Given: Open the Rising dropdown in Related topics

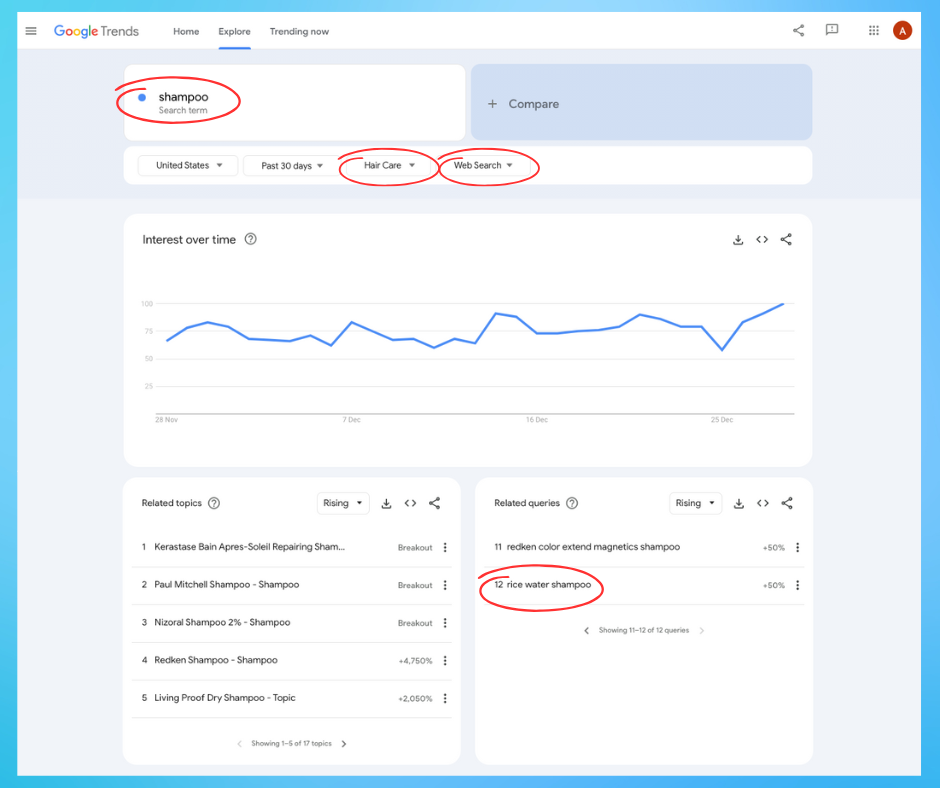Looking at the screenshot, I should click(343, 503).
